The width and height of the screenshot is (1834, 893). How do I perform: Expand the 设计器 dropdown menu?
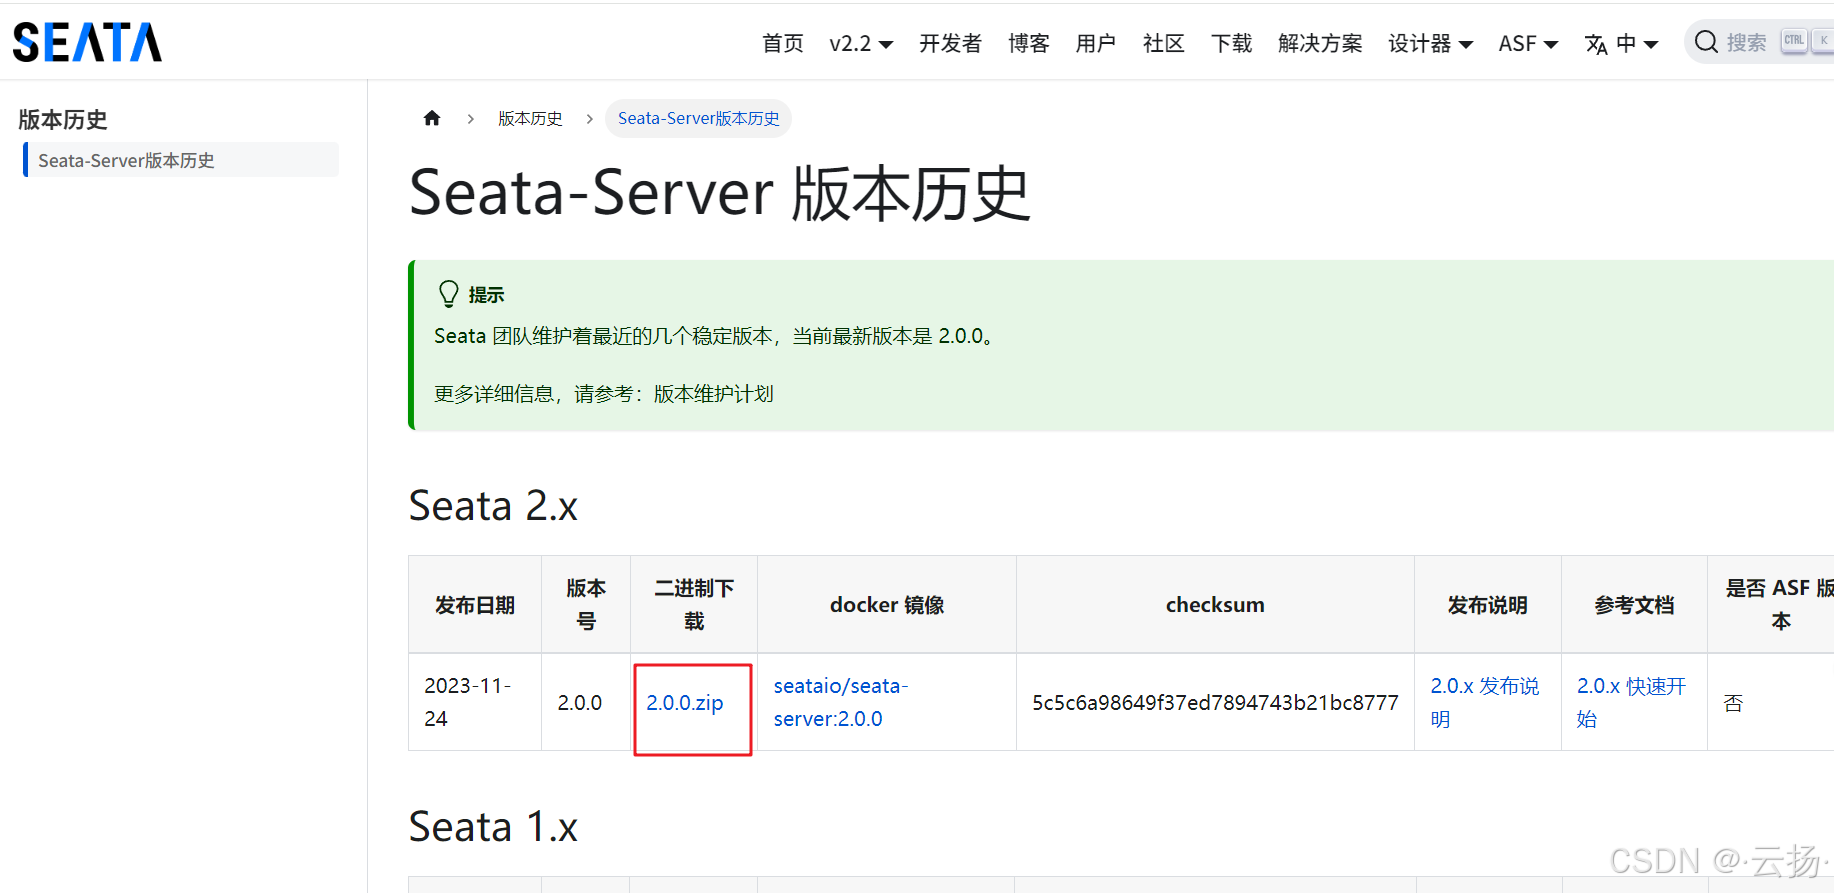point(1430,43)
